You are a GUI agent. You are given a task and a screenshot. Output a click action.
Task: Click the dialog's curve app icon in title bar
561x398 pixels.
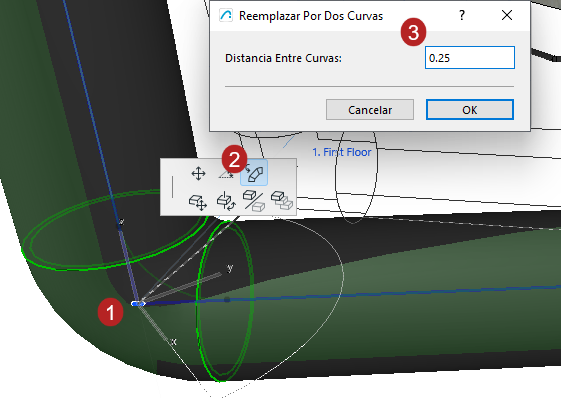[x=226, y=16]
